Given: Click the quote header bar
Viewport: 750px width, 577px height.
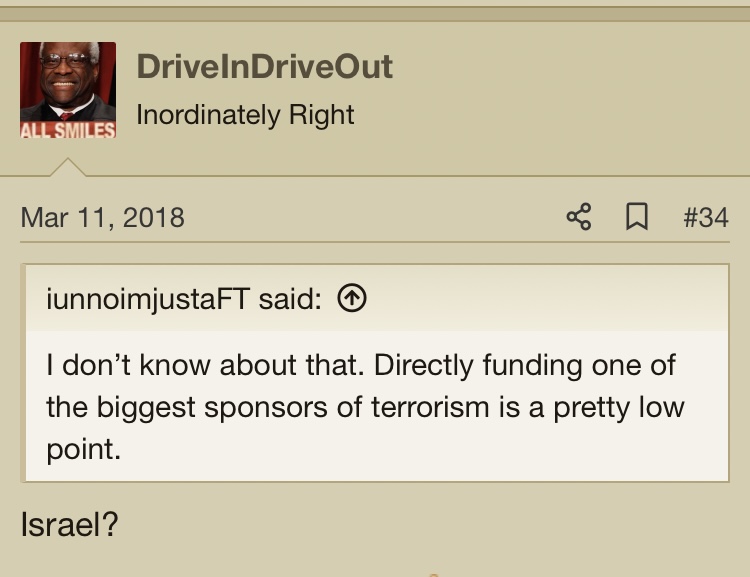Looking at the screenshot, I should click(377, 298).
